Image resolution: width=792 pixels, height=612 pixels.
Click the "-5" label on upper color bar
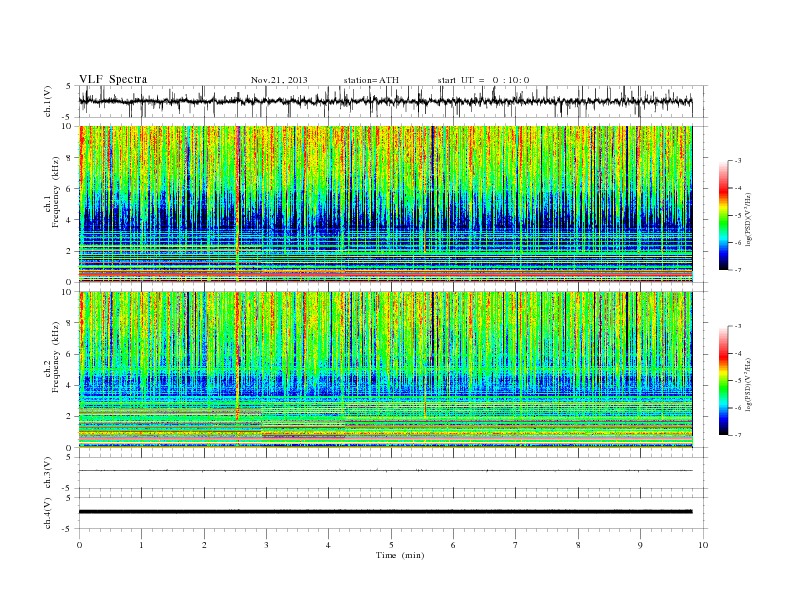(737, 215)
